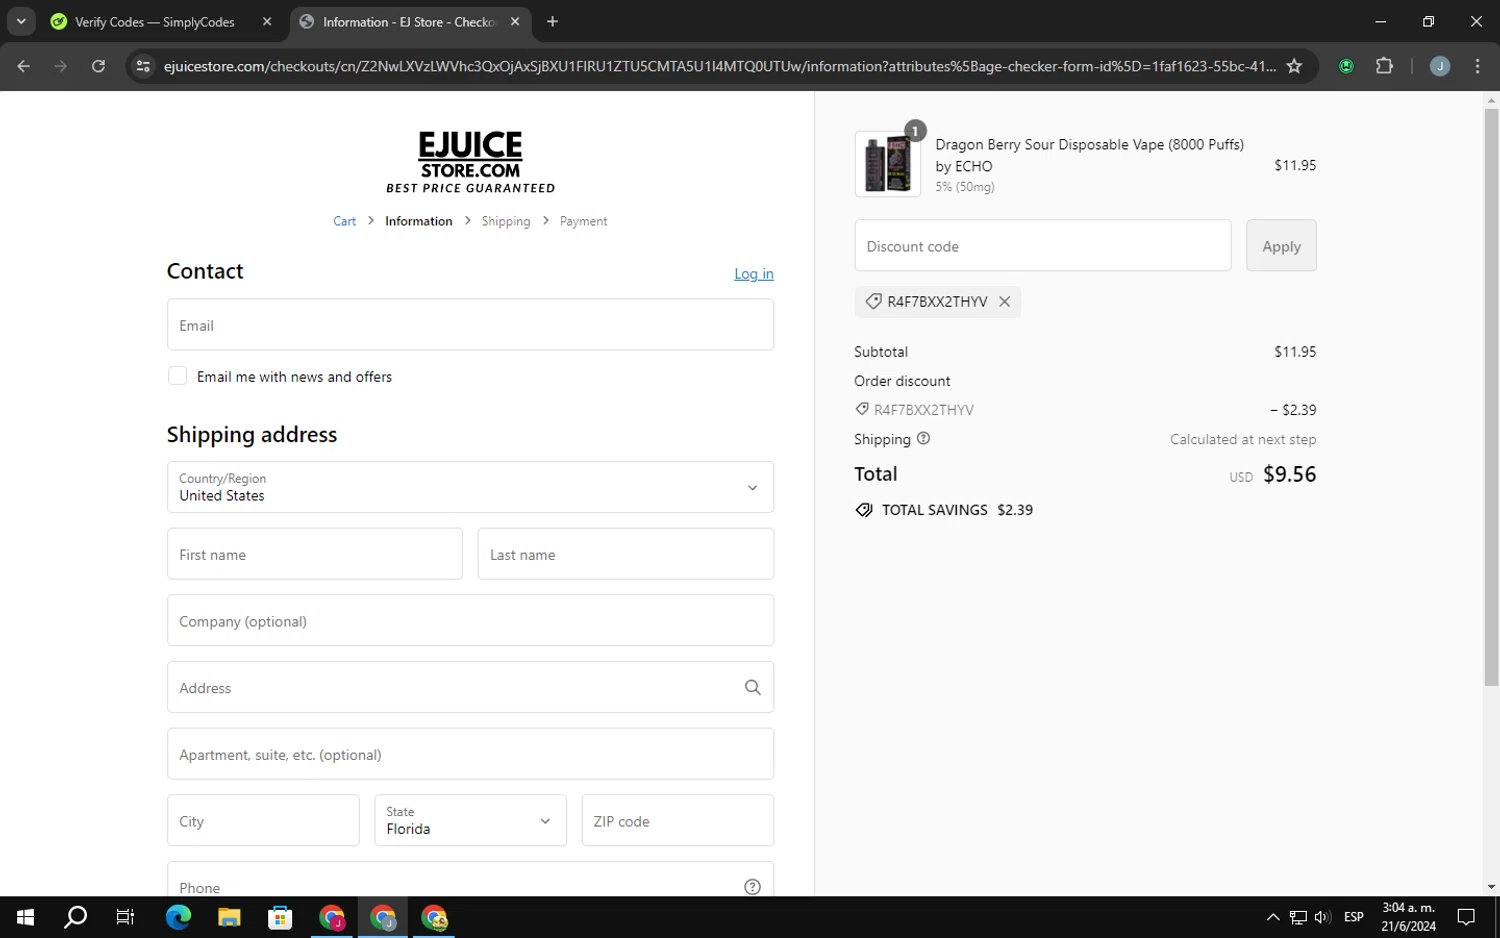This screenshot has width=1500, height=938.
Task: Focus the City field
Action: [x=263, y=821]
